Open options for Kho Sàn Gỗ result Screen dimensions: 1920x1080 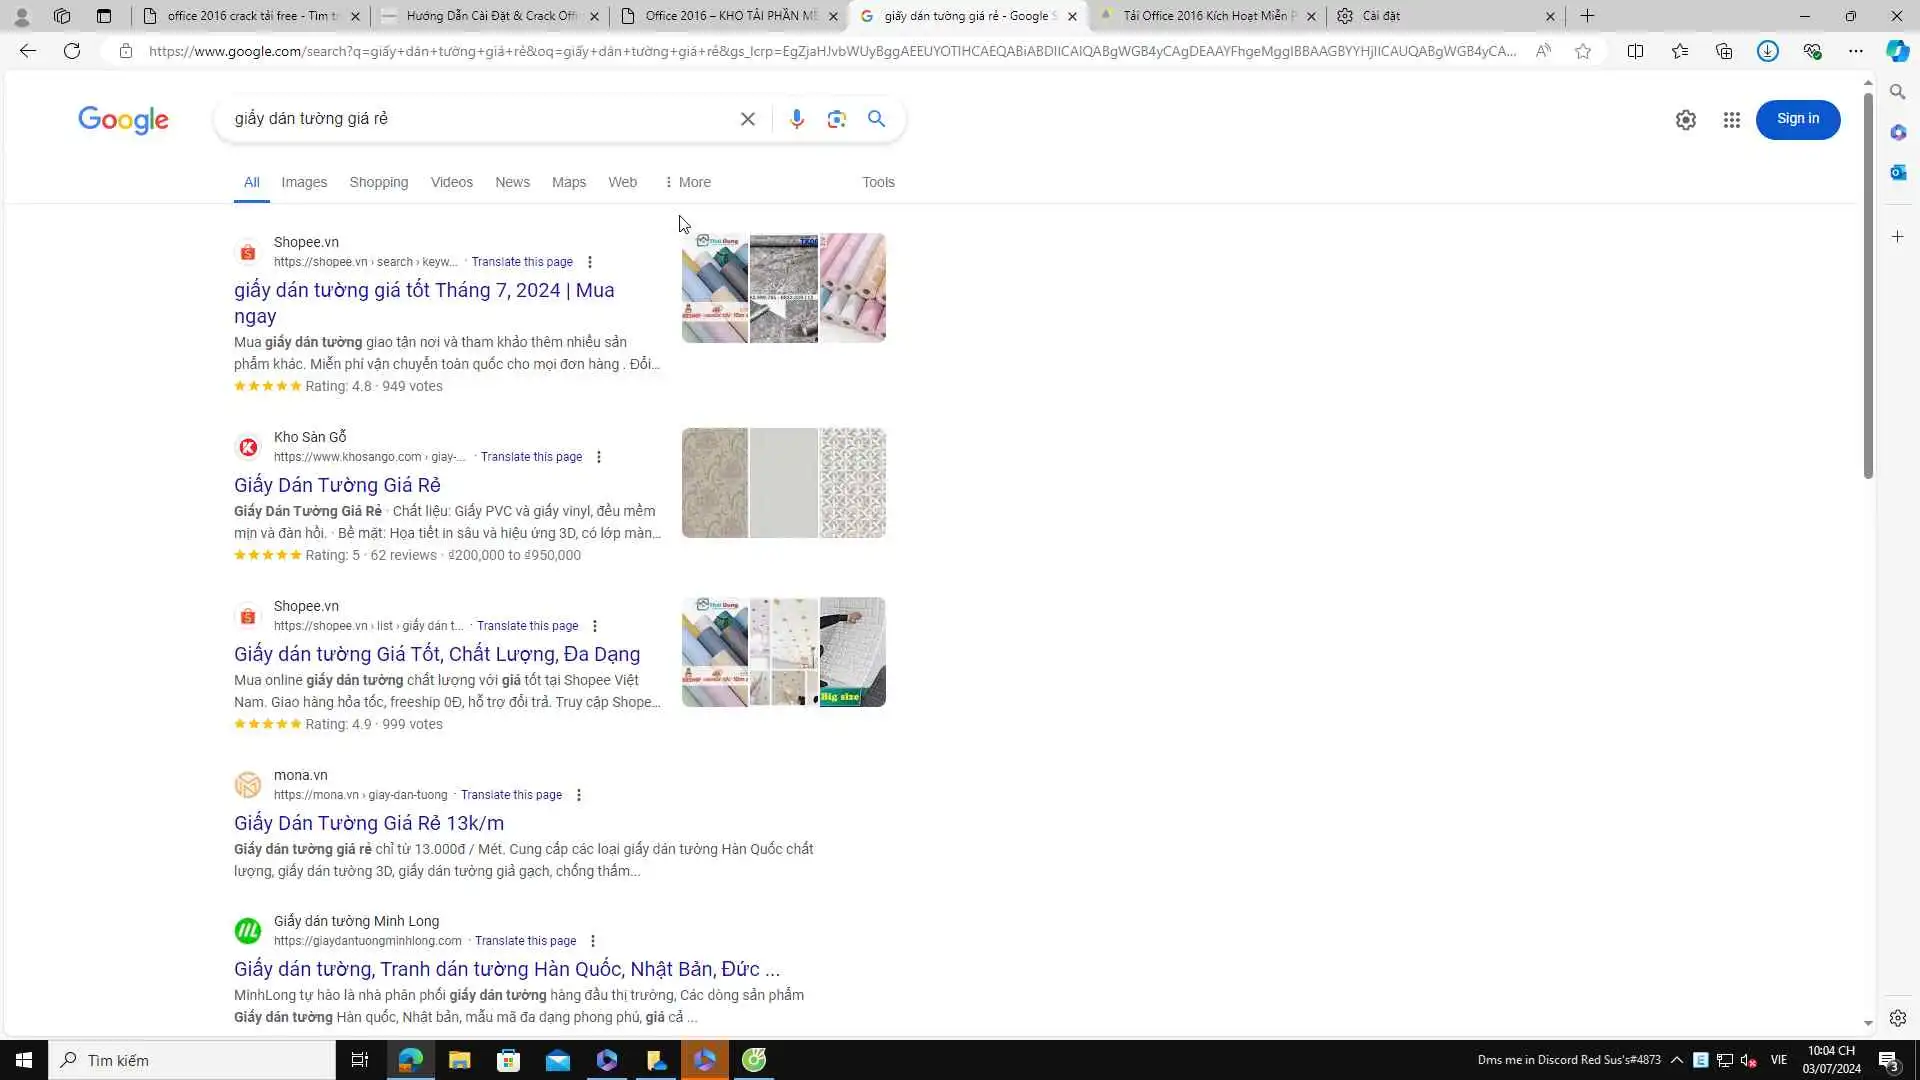pyautogui.click(x=598, y=457)
